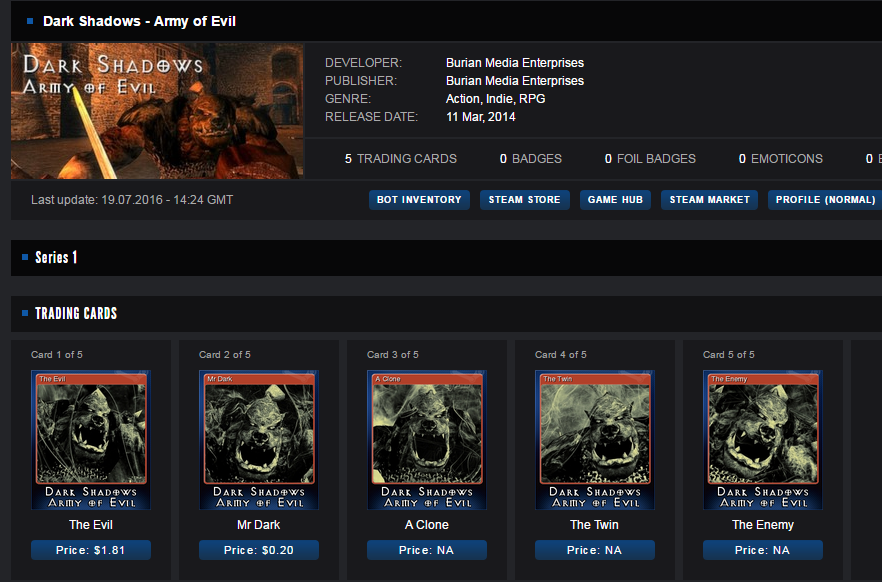Select the 5 Trading Cards counter
This screenshot has height=582, width=882.
(x=400, y=159)
